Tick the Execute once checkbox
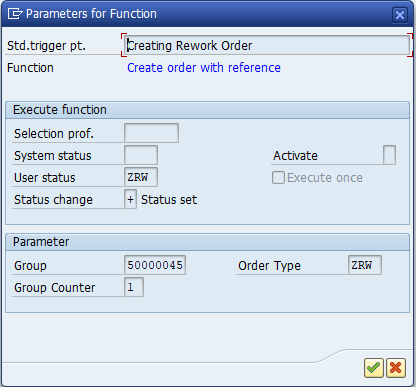Viewport: 416px width, 387px height. 278,178
